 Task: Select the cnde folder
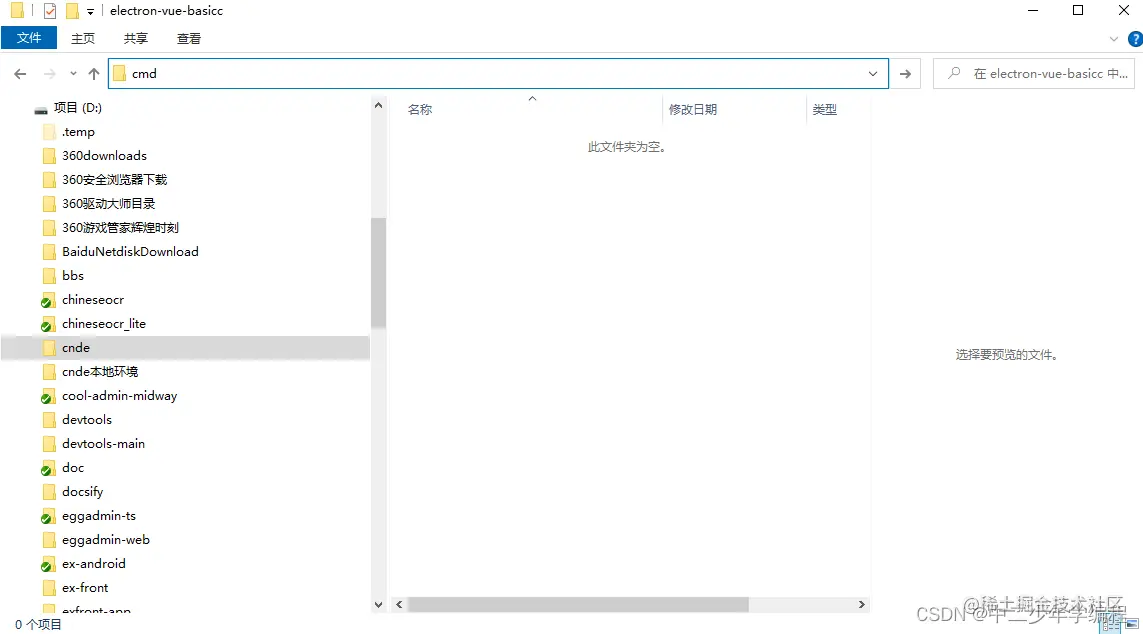tap(76, 348)
